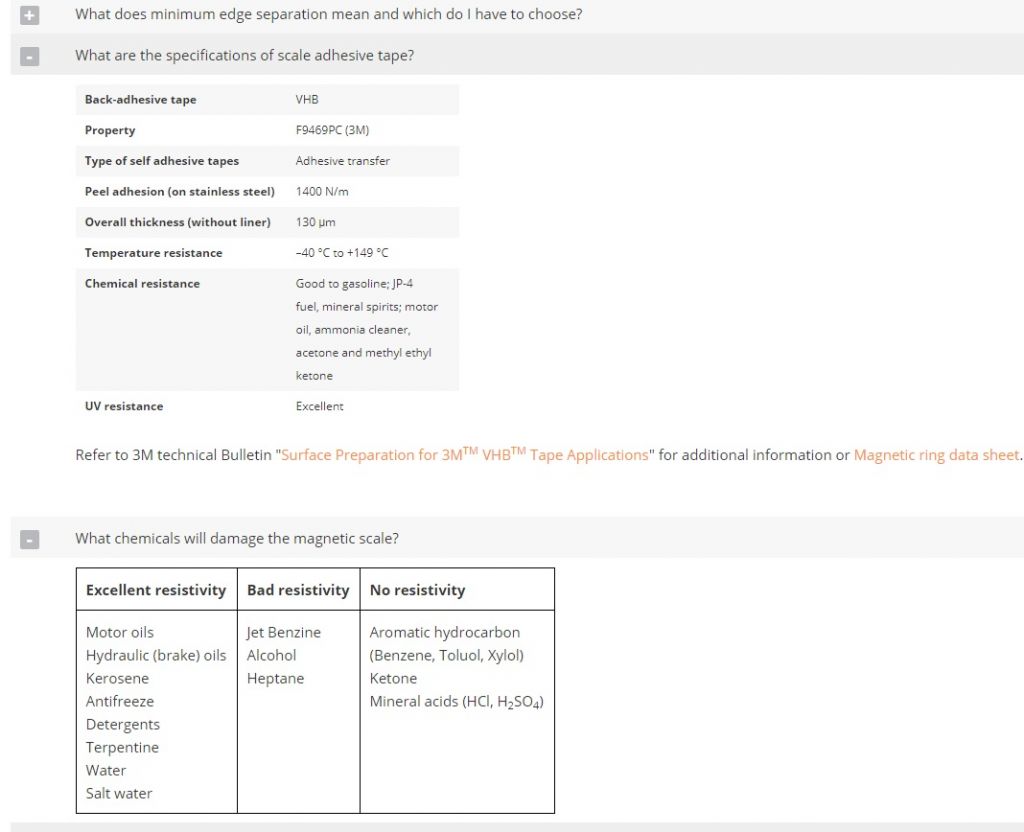The height and width of the screenshot is (832, 1024).
Task: Click the Temperature resistance row label
Action: tap(153, 253)
